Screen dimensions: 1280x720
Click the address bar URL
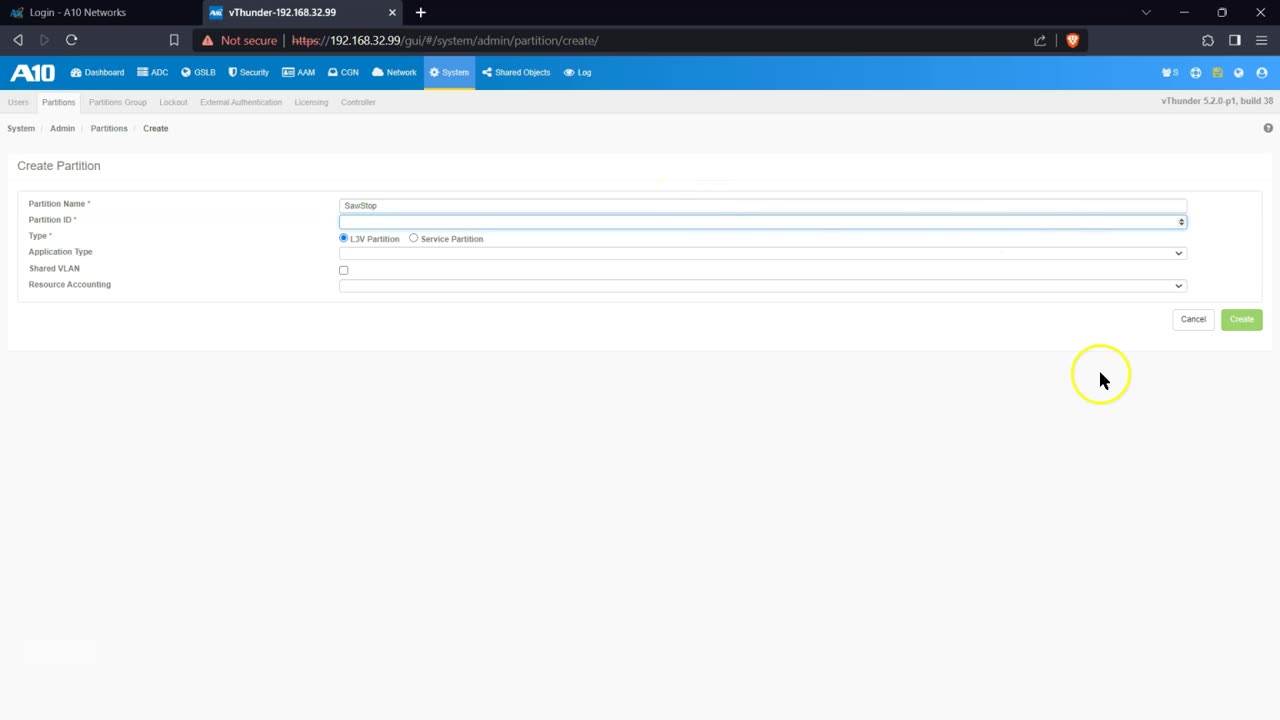(445, 41)
